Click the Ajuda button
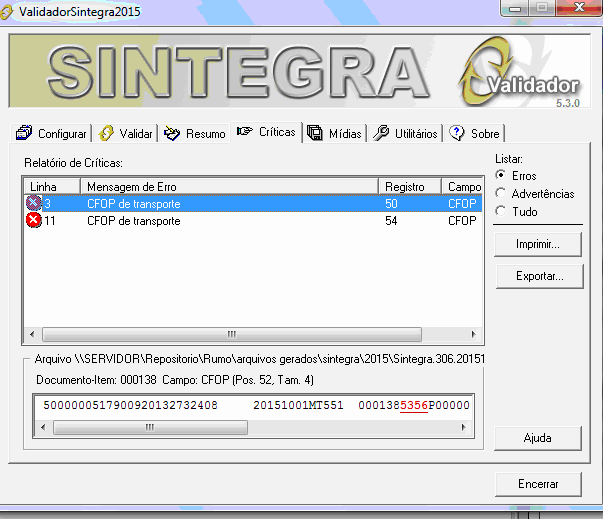 (x=538, y=438)
